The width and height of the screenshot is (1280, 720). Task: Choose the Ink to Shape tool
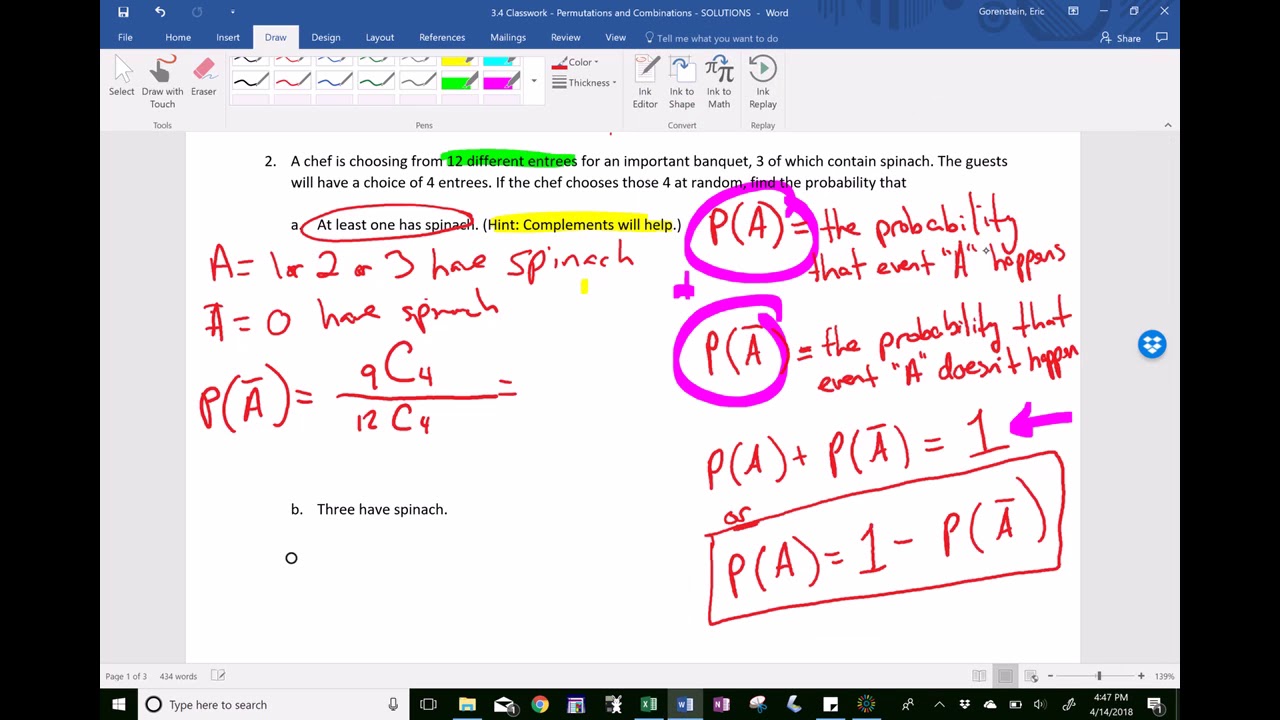(682, 82)
